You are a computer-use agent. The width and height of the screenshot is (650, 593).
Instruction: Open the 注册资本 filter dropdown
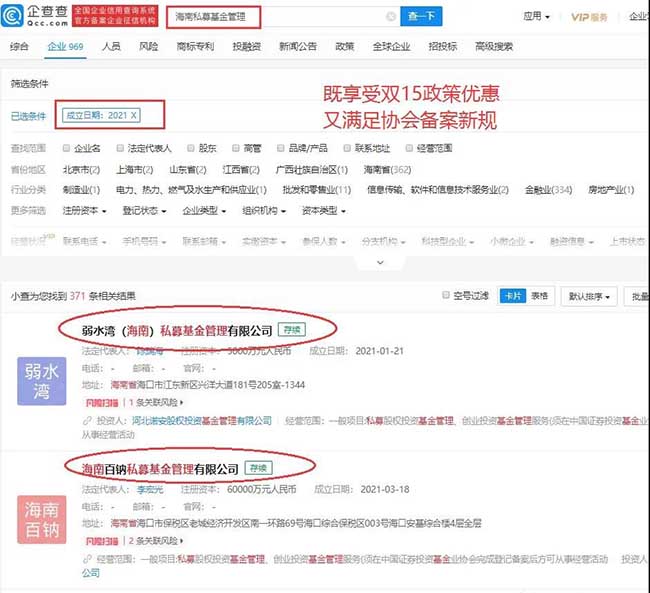tap(84, 211)
